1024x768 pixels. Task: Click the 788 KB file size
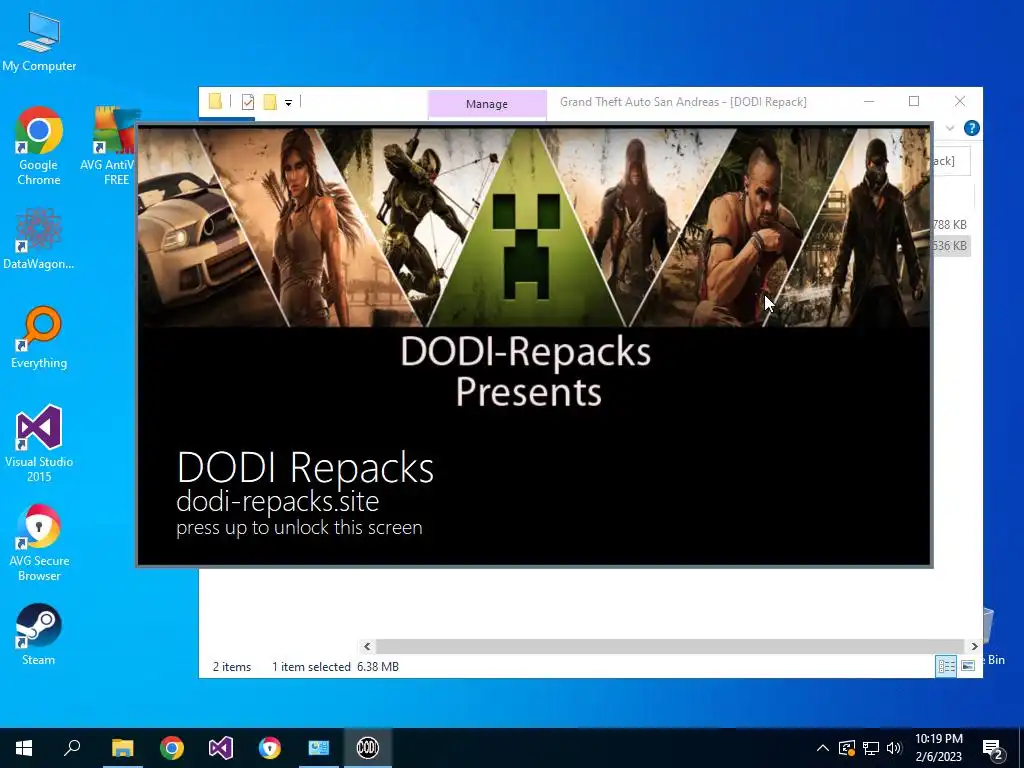950,225
